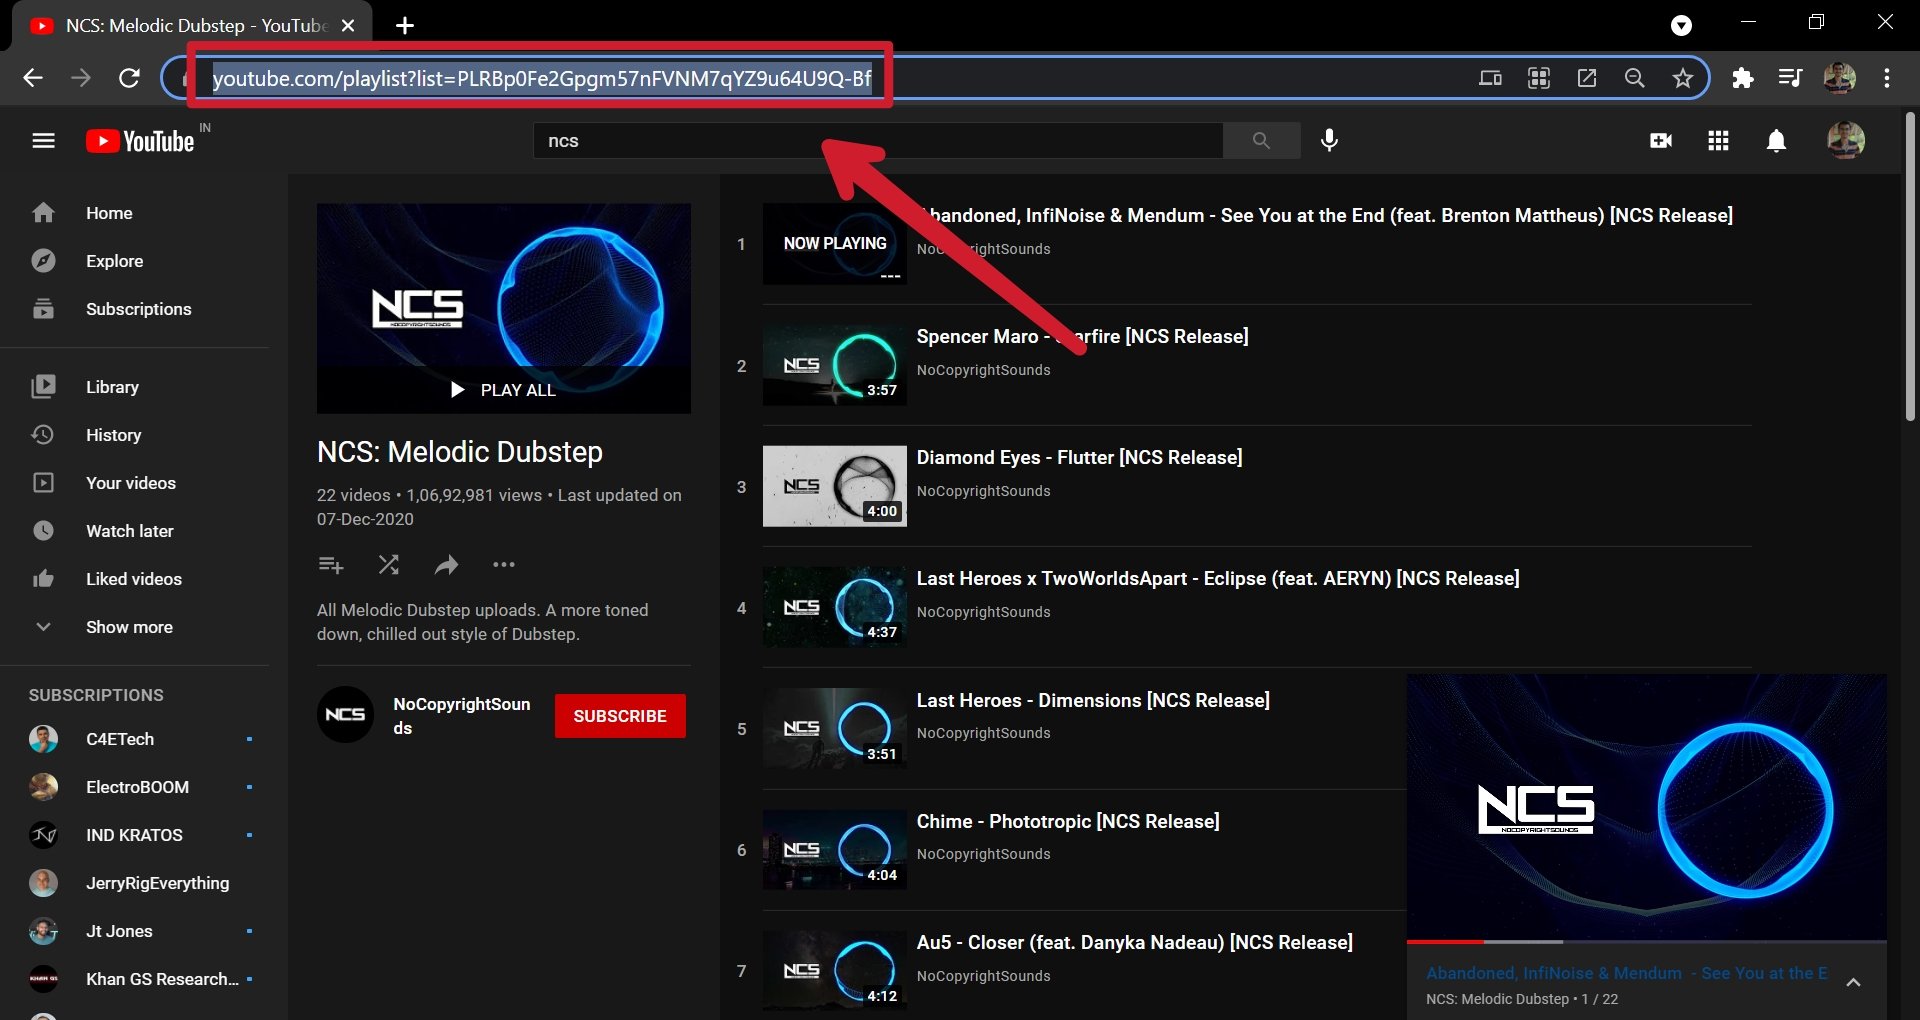
Task: Open the browser extensions puzzle icon
Action: (x=1743, y=78)
